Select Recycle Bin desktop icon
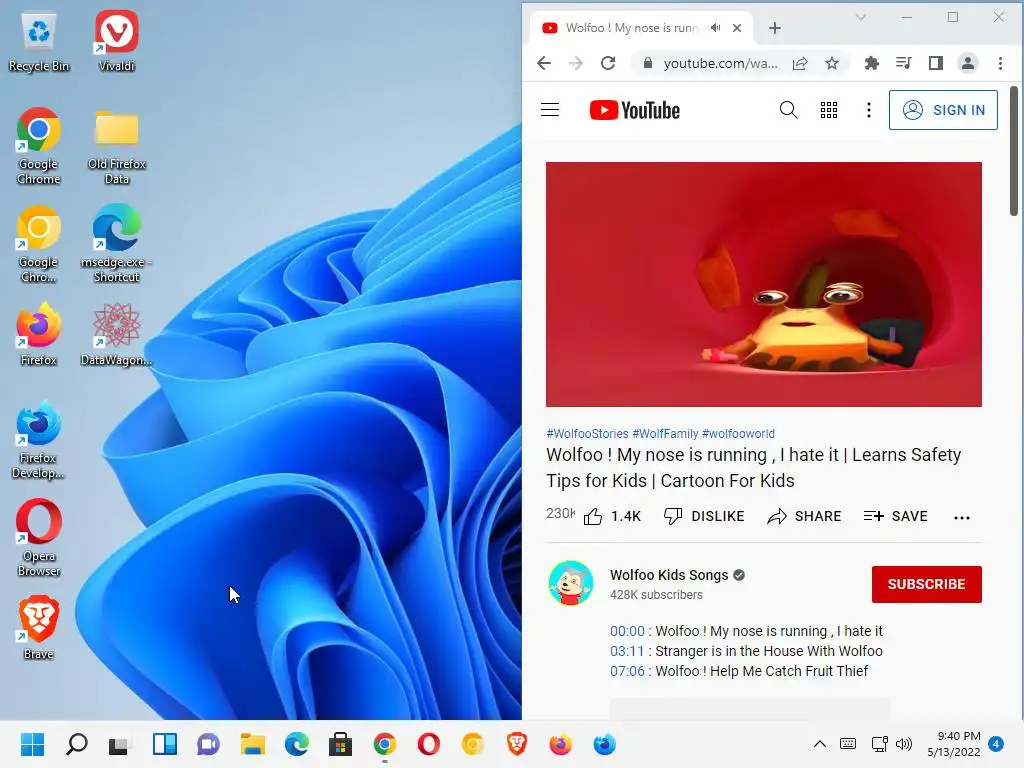This screenshot has height=768, width=1024. click(39, 41)
